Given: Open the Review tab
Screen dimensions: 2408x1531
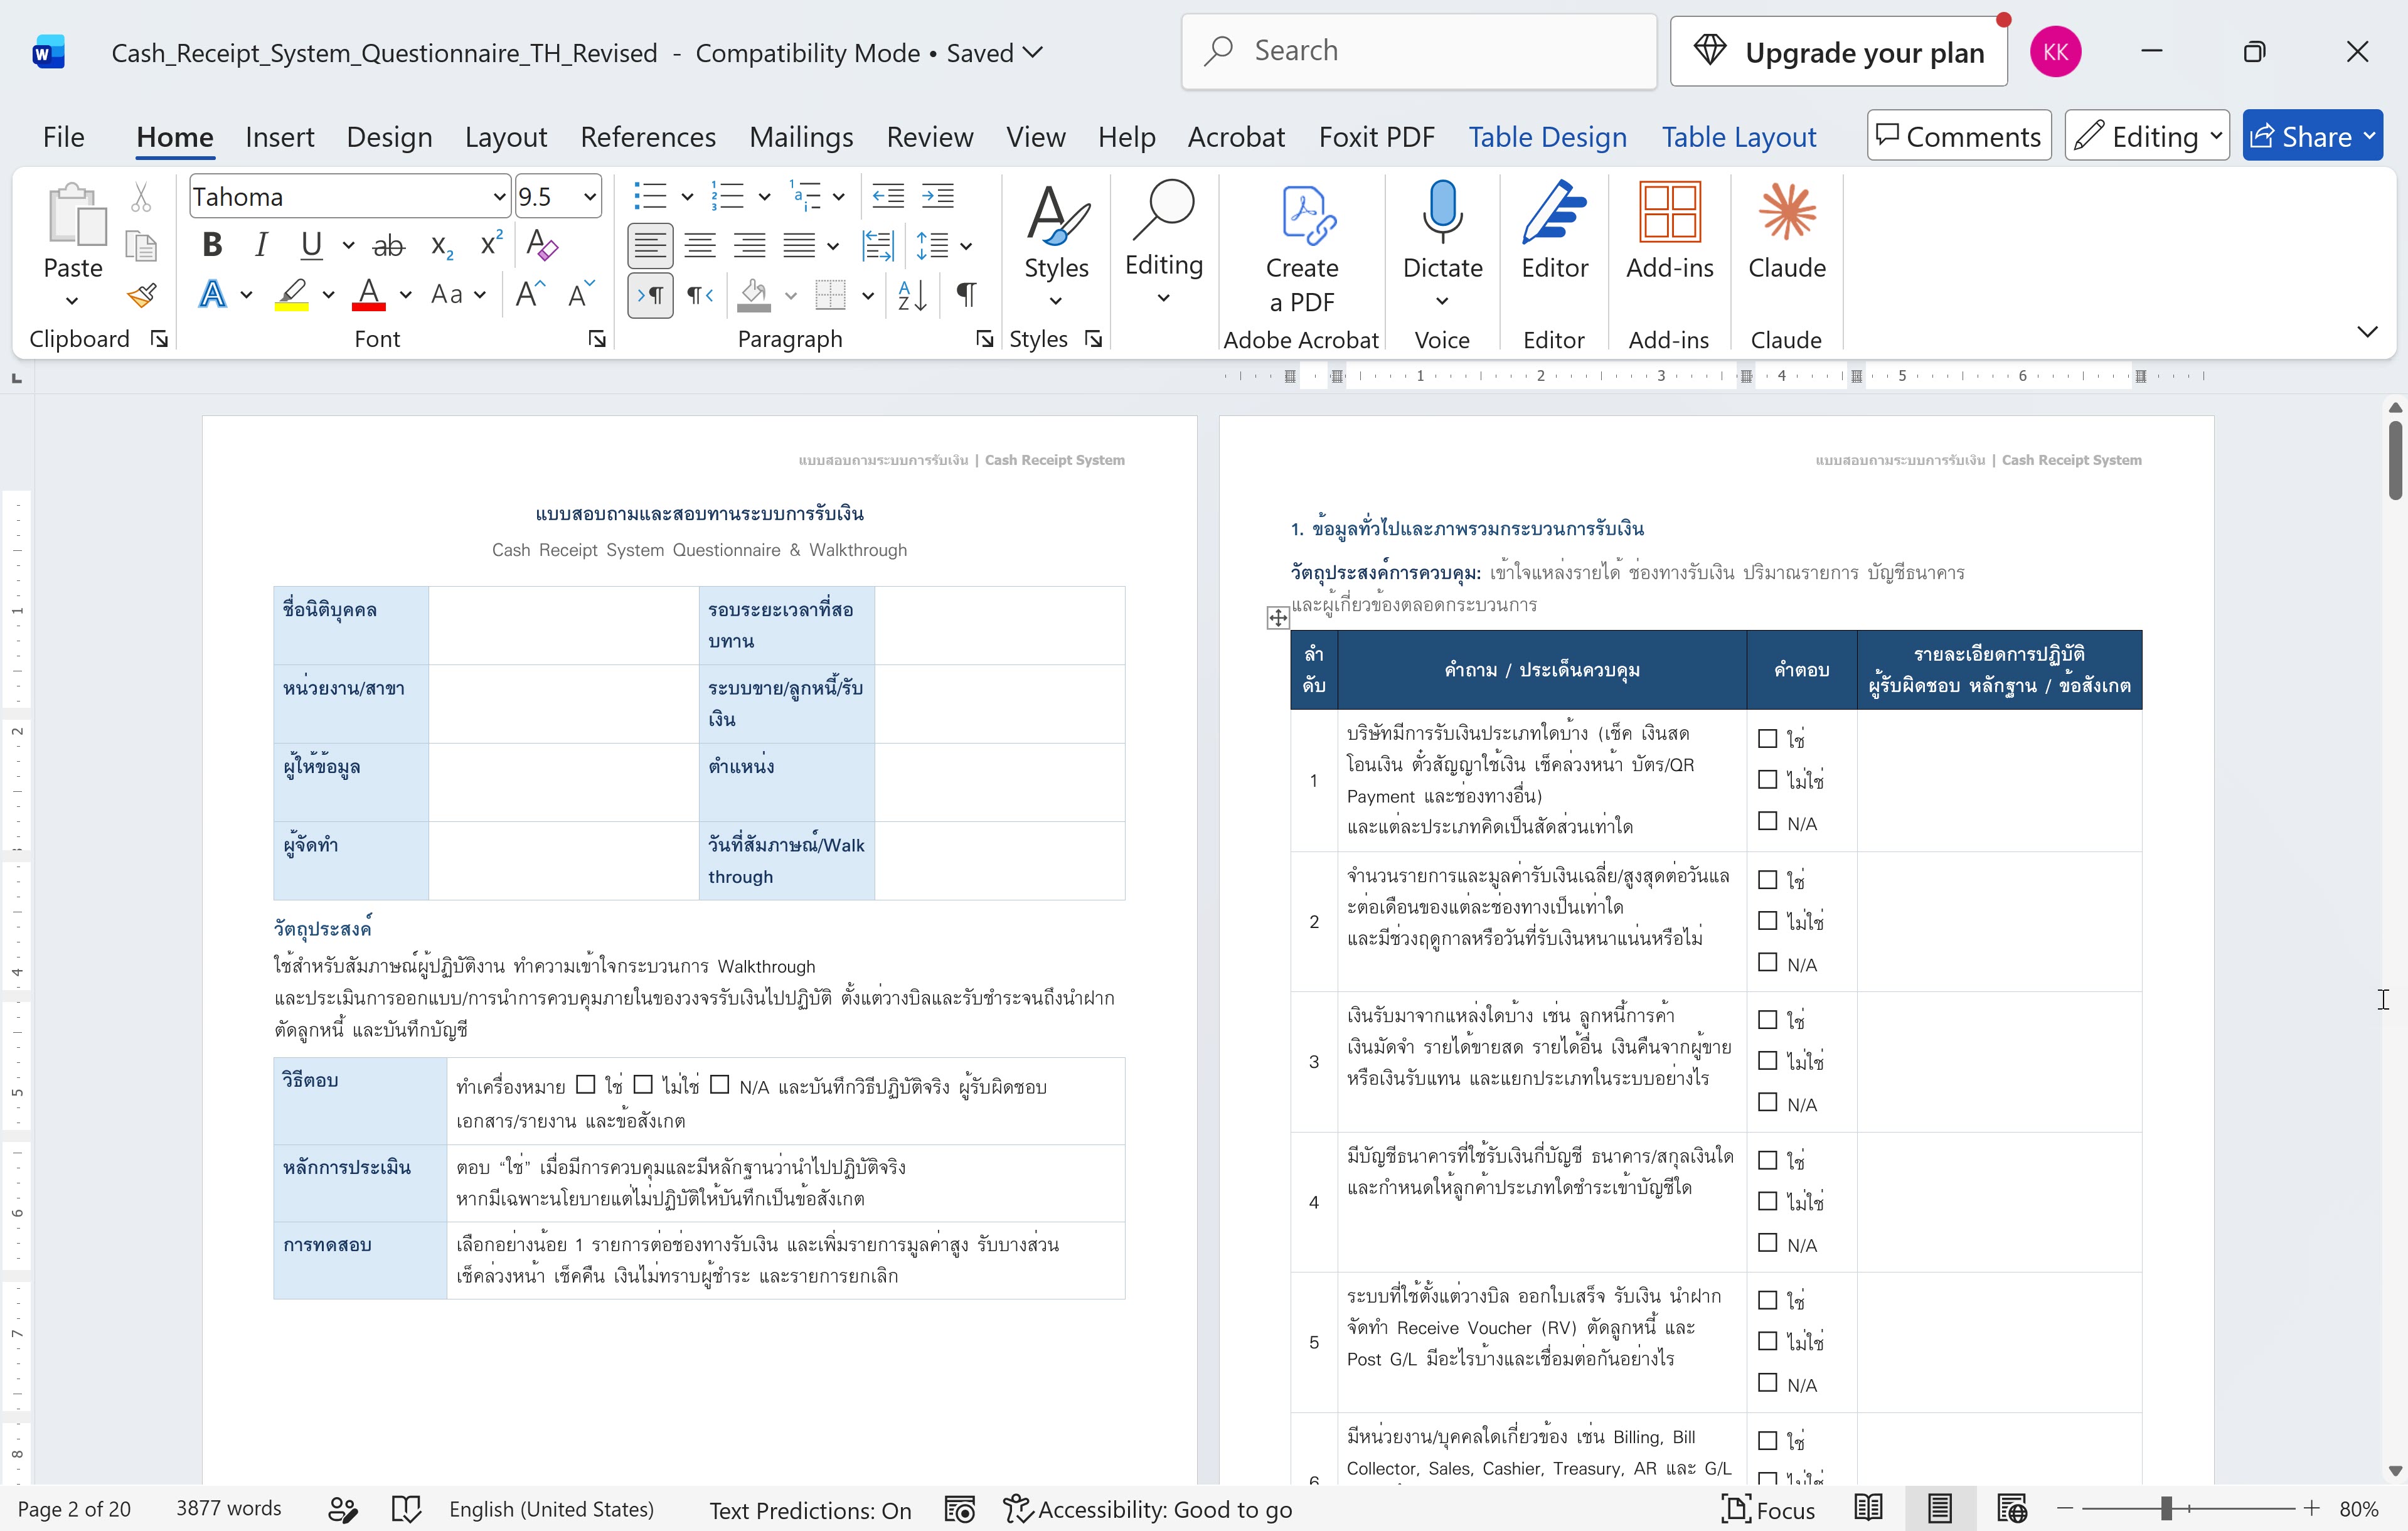Looking at the screenshot, I should click(929, 137).
